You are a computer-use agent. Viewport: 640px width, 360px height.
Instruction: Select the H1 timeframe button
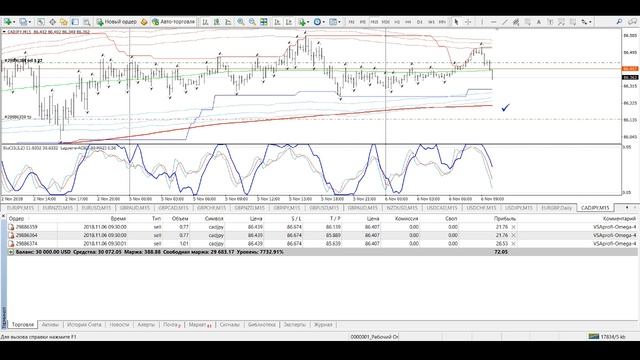coord(397,22)
